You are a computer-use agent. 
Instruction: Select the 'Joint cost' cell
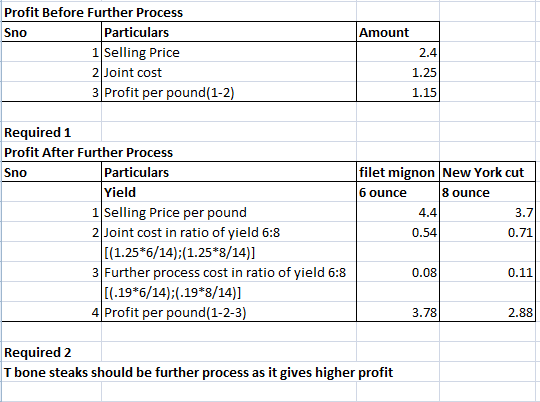229,72
